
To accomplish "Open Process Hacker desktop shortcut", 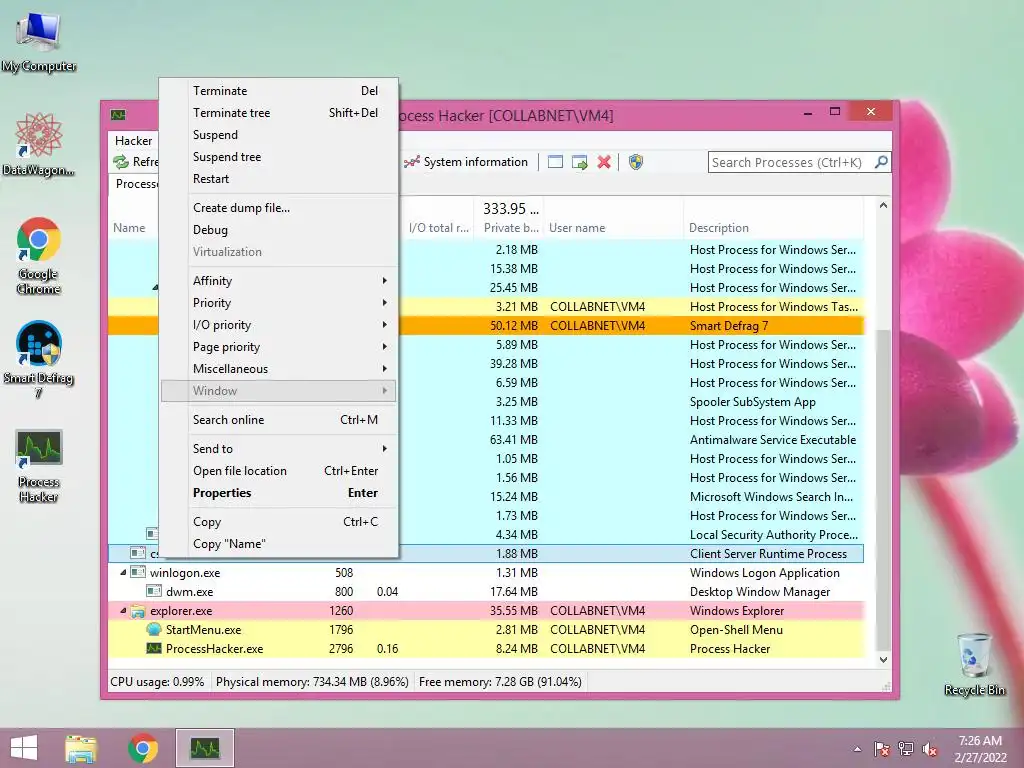I will click(39, 466).
